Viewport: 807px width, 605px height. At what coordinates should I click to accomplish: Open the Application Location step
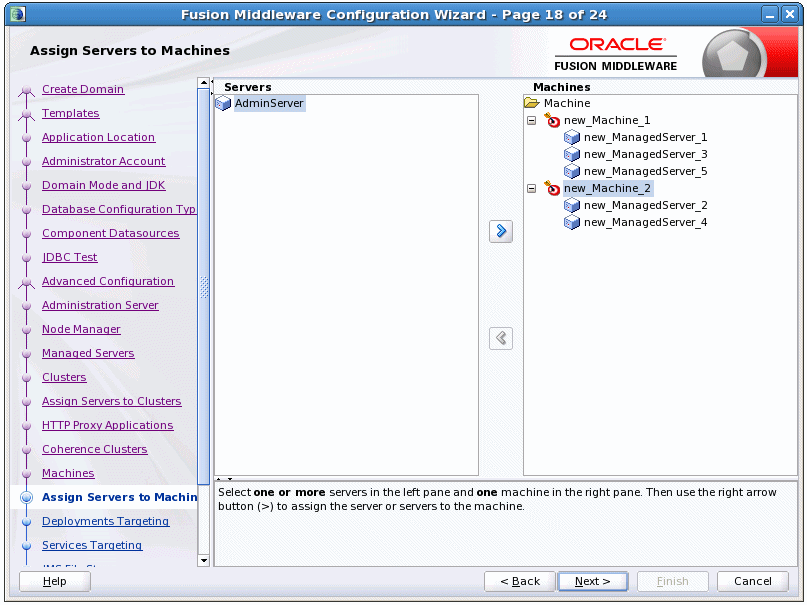[98, 137]
